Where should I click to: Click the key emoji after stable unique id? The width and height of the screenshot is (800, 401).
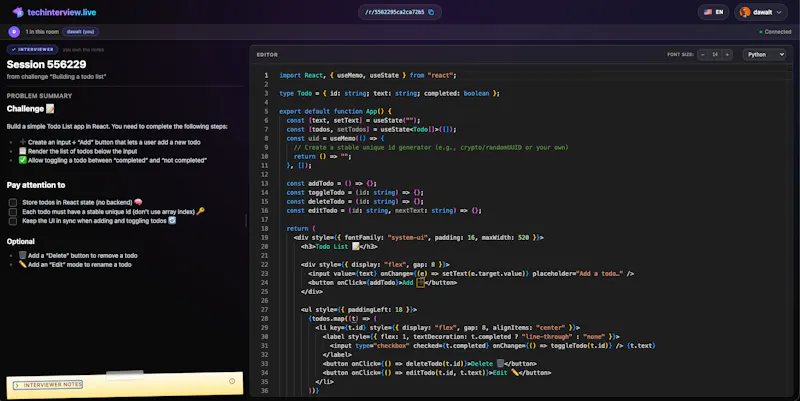pyautogui.click(x=201, y=211)
